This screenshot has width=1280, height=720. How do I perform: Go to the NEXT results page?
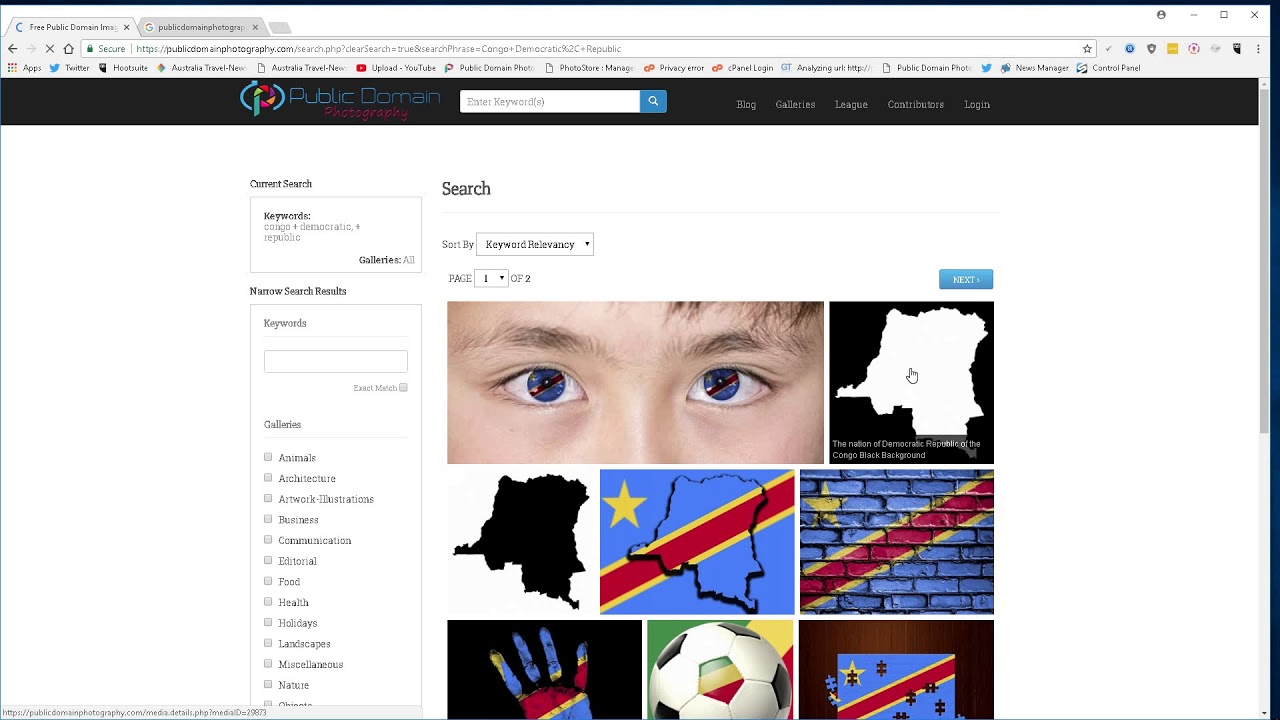coord(966,279)
